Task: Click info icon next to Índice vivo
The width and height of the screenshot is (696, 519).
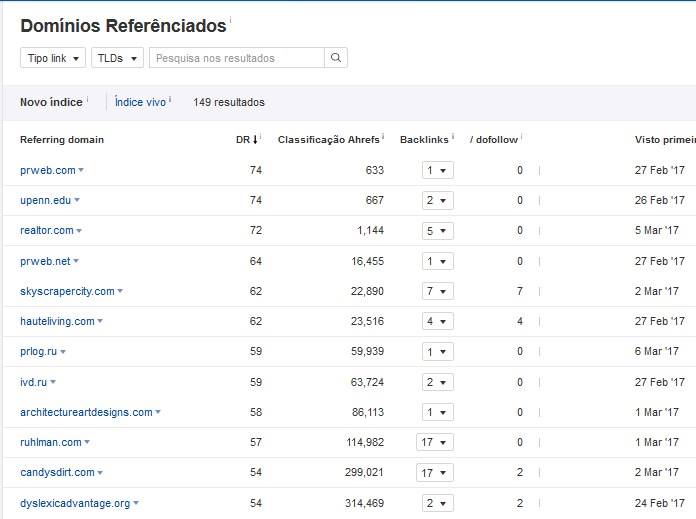Action: (x=171, y=100)
